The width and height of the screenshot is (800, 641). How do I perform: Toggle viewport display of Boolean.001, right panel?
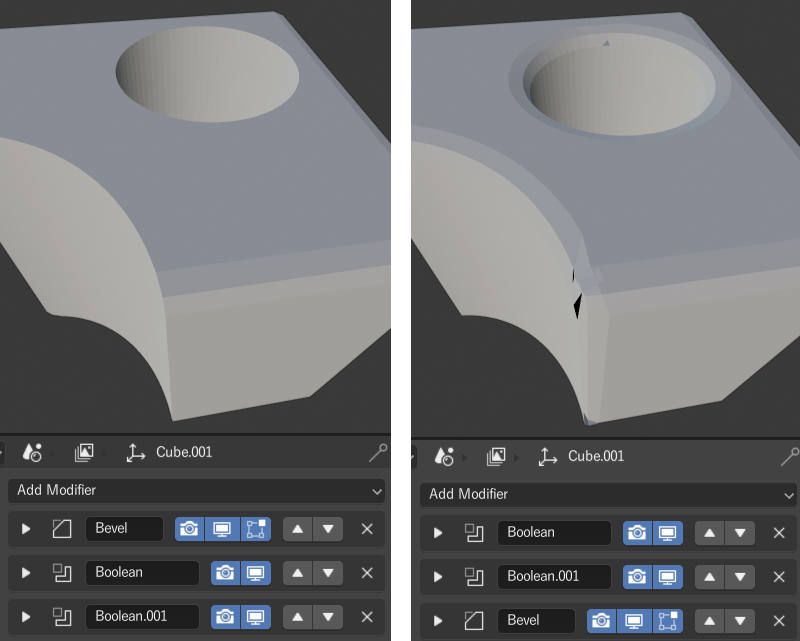(668, 577)
